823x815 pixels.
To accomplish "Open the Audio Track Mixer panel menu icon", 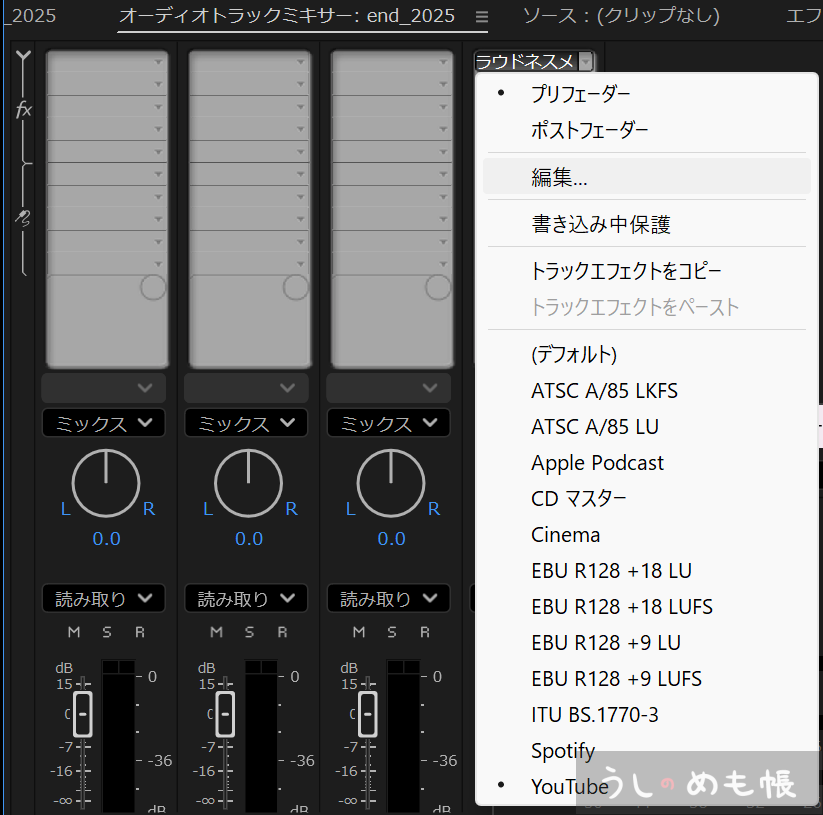I will pyautogui.click(x=482, y=17).
